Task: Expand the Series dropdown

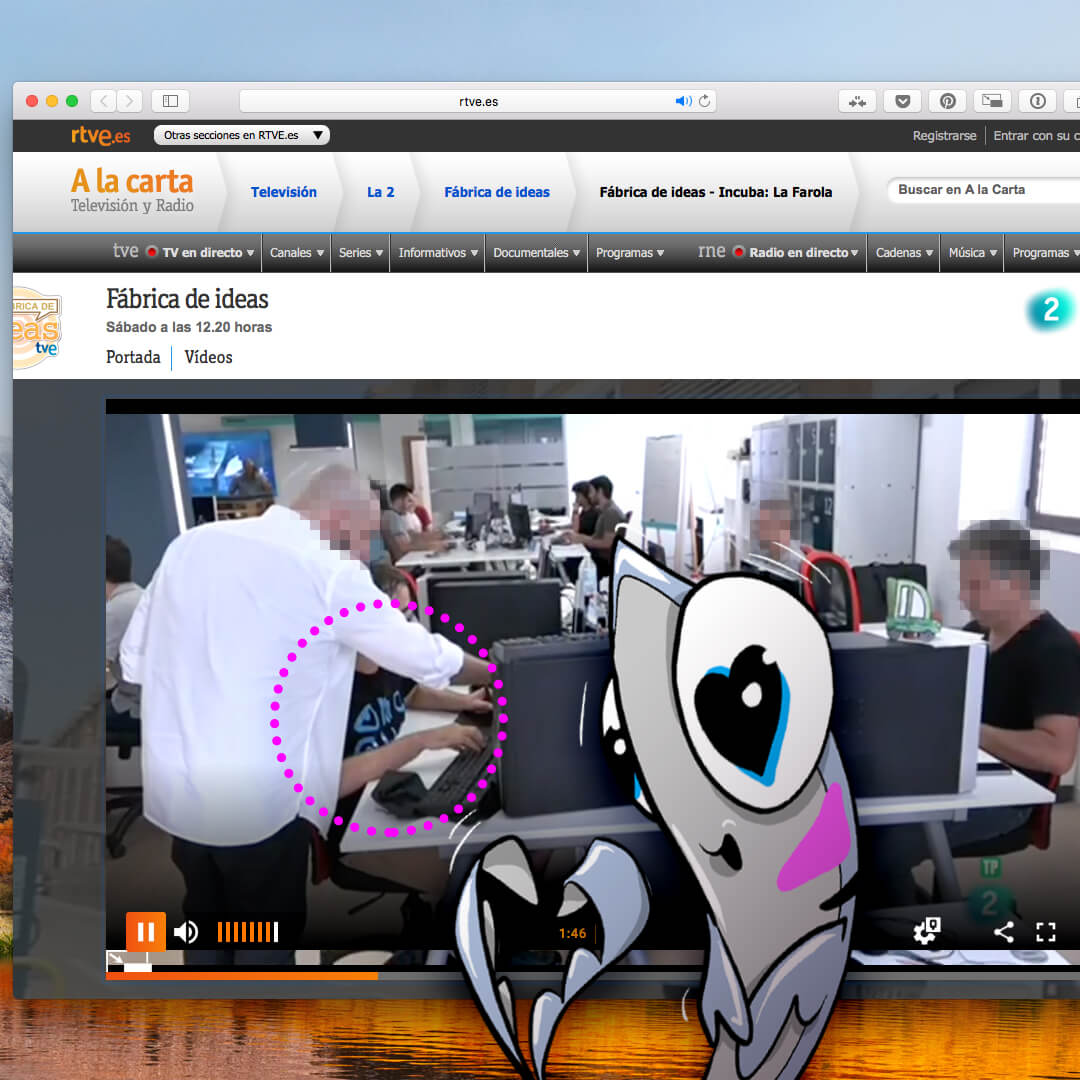Action: point(361,253)
